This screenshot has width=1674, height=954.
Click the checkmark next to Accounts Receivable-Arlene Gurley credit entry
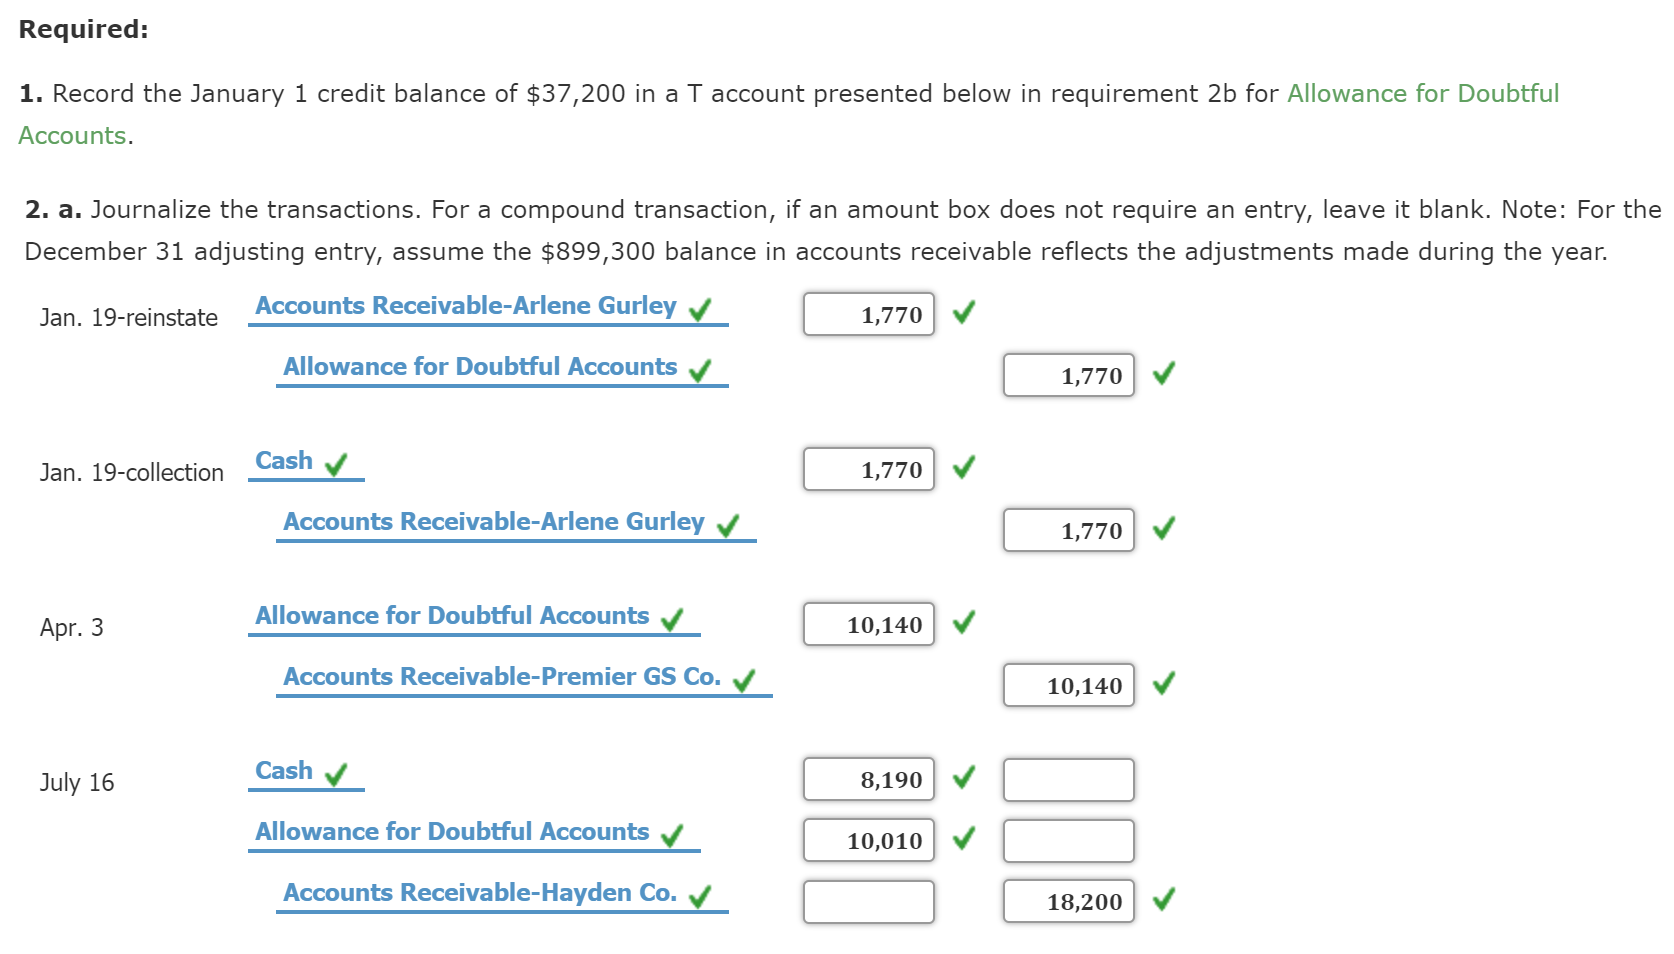click(729, 524)
